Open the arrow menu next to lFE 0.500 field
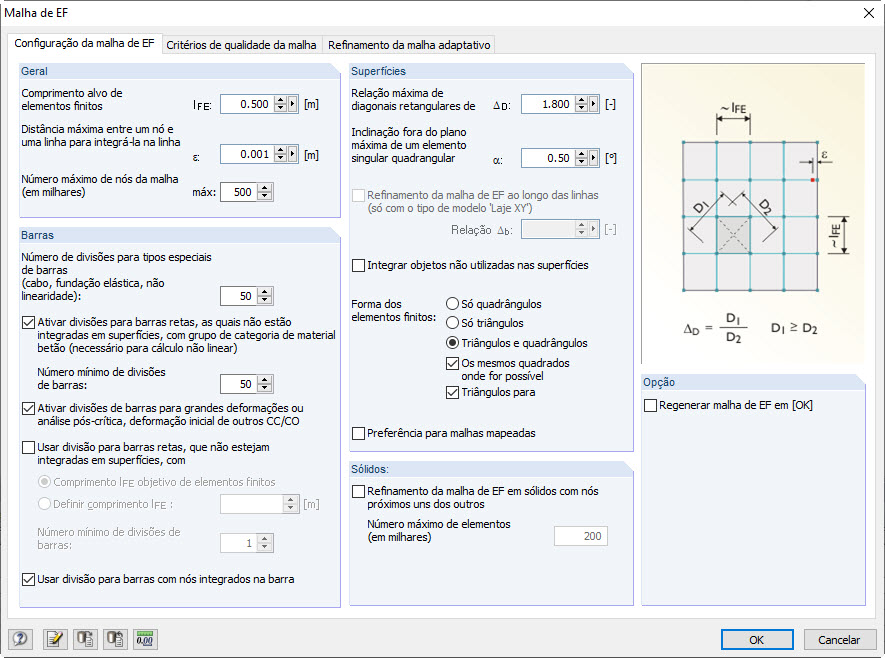Viewport: 885px width, 658px height. click(292, 104)
